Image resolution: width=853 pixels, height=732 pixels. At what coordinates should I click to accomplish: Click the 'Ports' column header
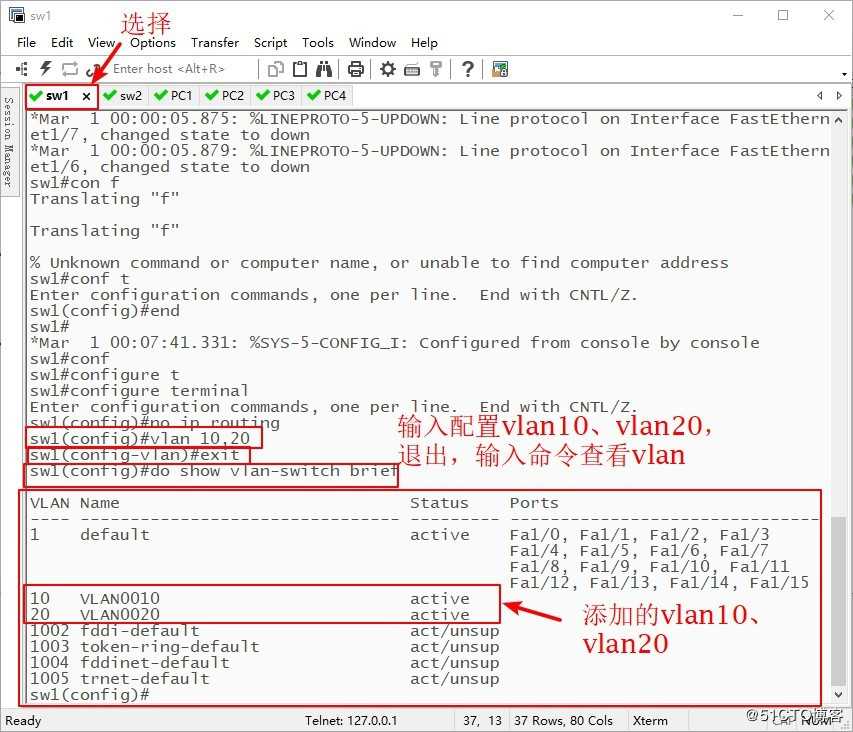(534, 503)
